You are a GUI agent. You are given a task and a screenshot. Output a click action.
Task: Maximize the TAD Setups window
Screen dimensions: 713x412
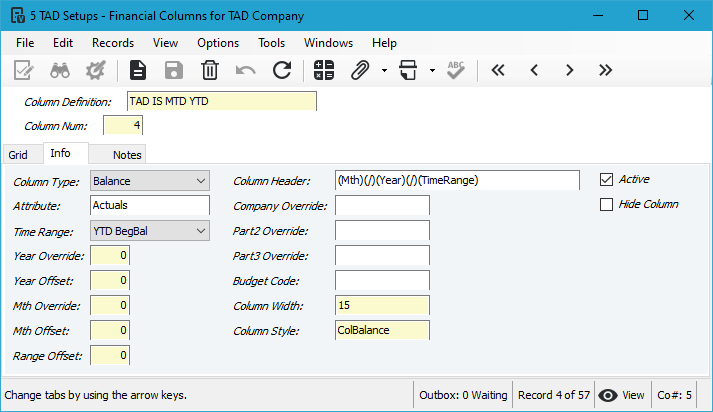pos(643,15)
